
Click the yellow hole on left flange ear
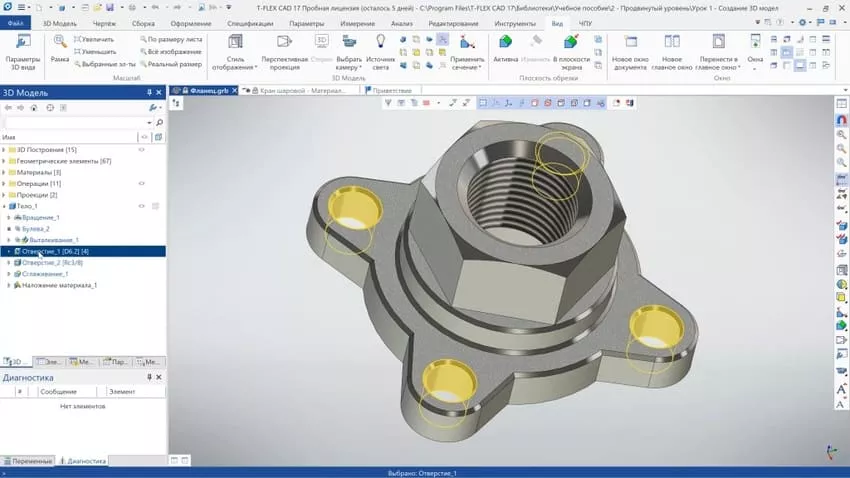354,208
